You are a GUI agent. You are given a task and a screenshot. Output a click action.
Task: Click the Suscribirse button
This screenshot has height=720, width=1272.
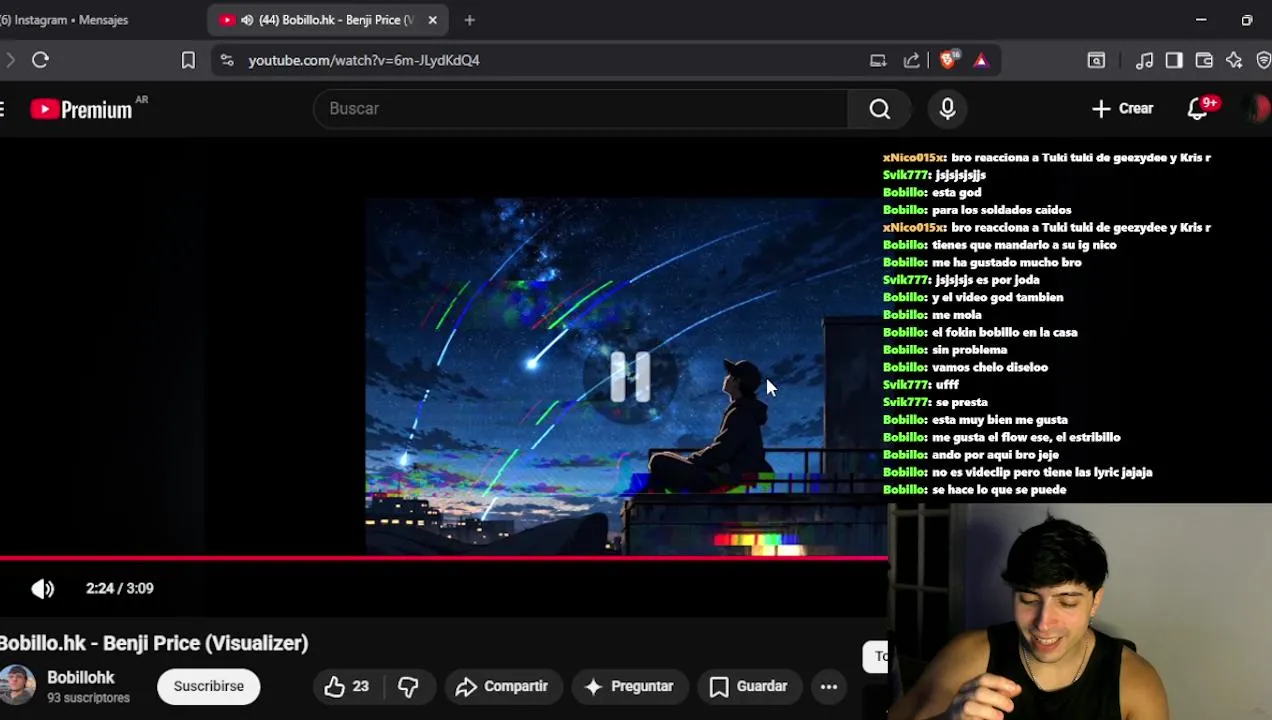[208, 686]
